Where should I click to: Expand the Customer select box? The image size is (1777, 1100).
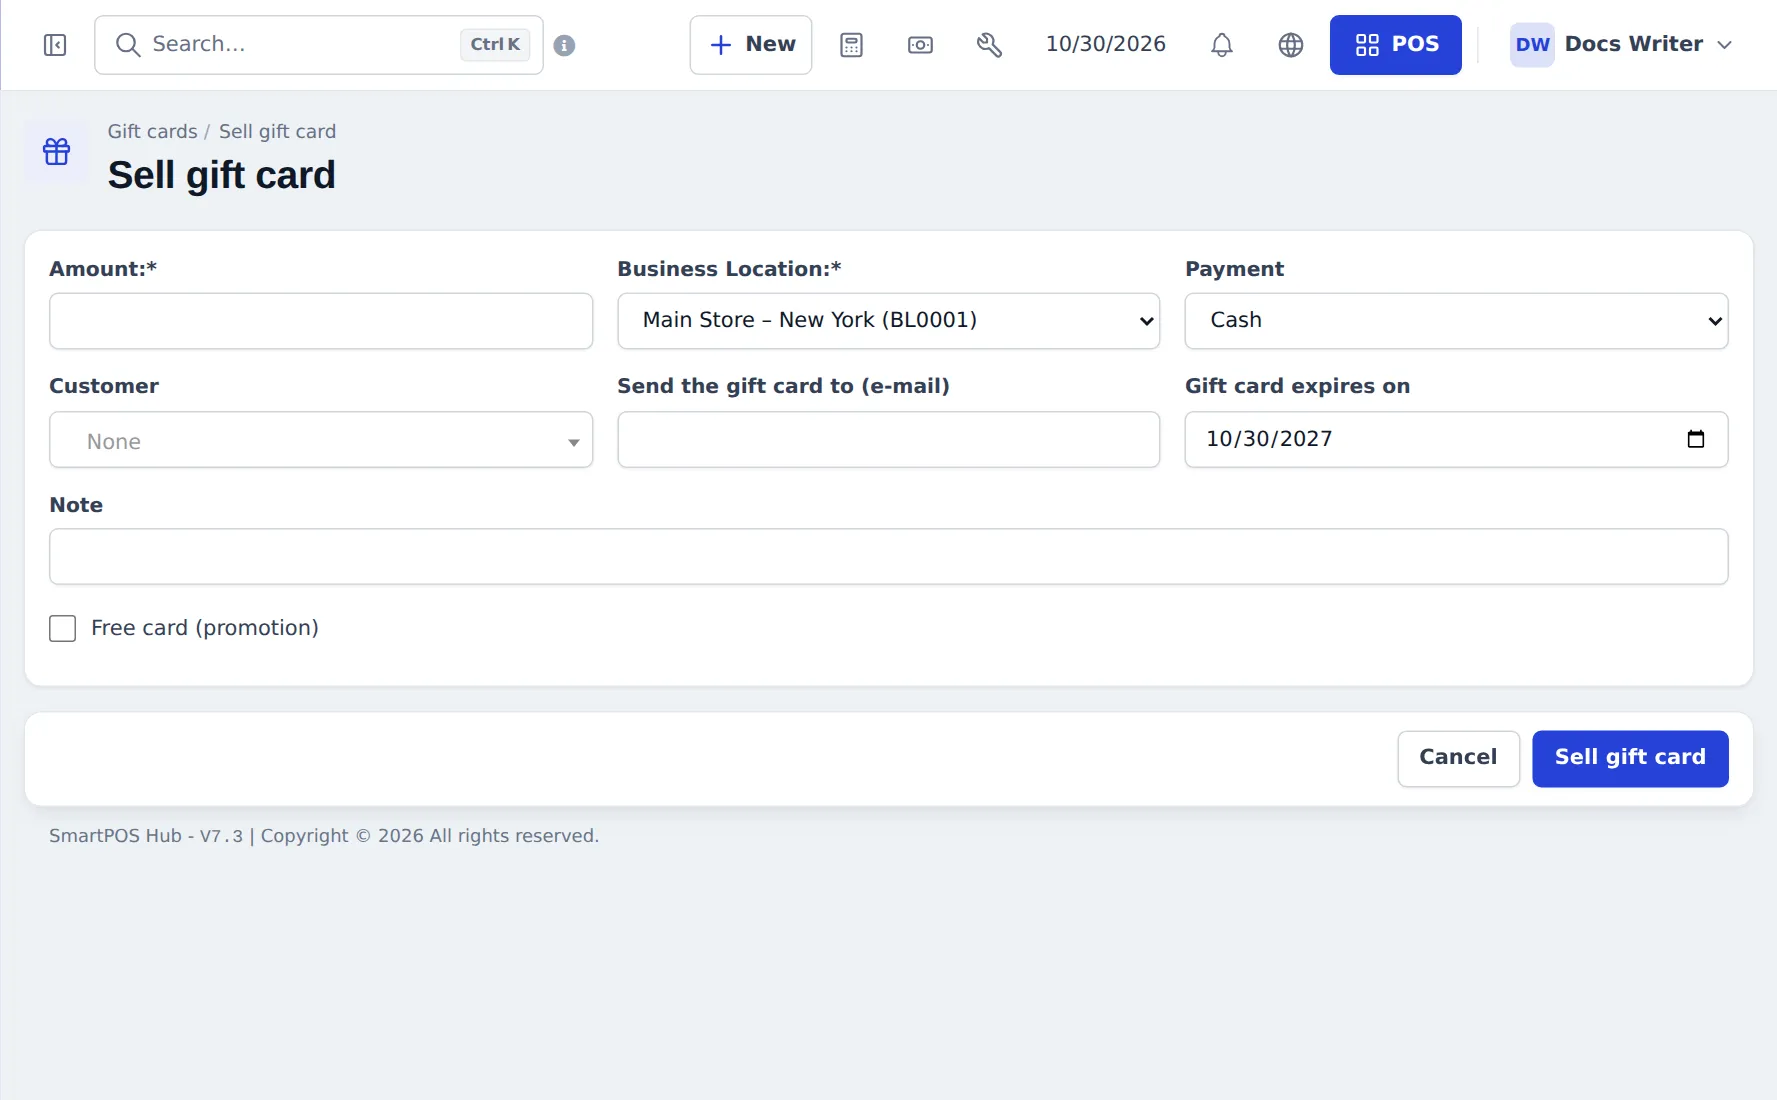tap(321, 440)
